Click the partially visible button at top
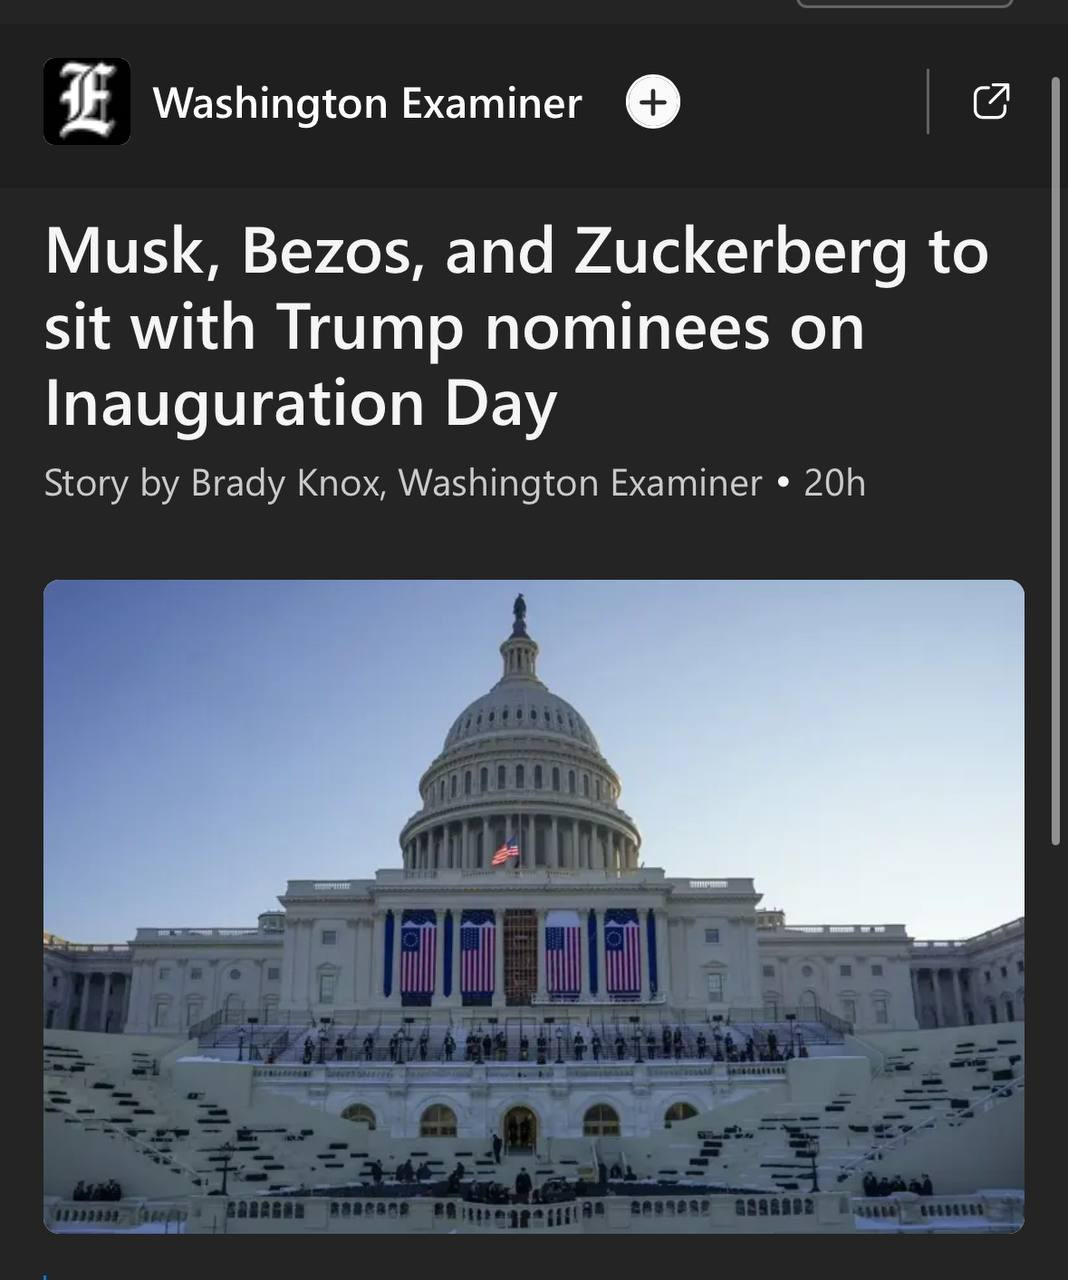1068x1280 pixels. coord(904,4)
